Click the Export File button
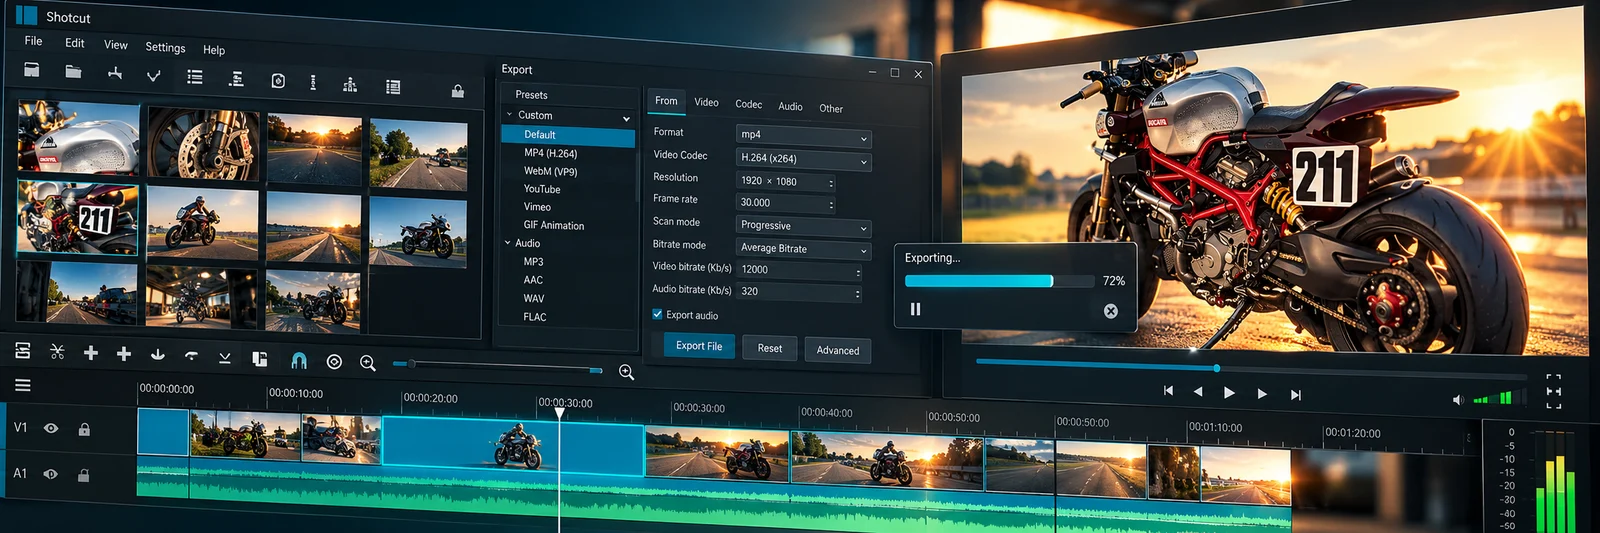 (699, 346)
